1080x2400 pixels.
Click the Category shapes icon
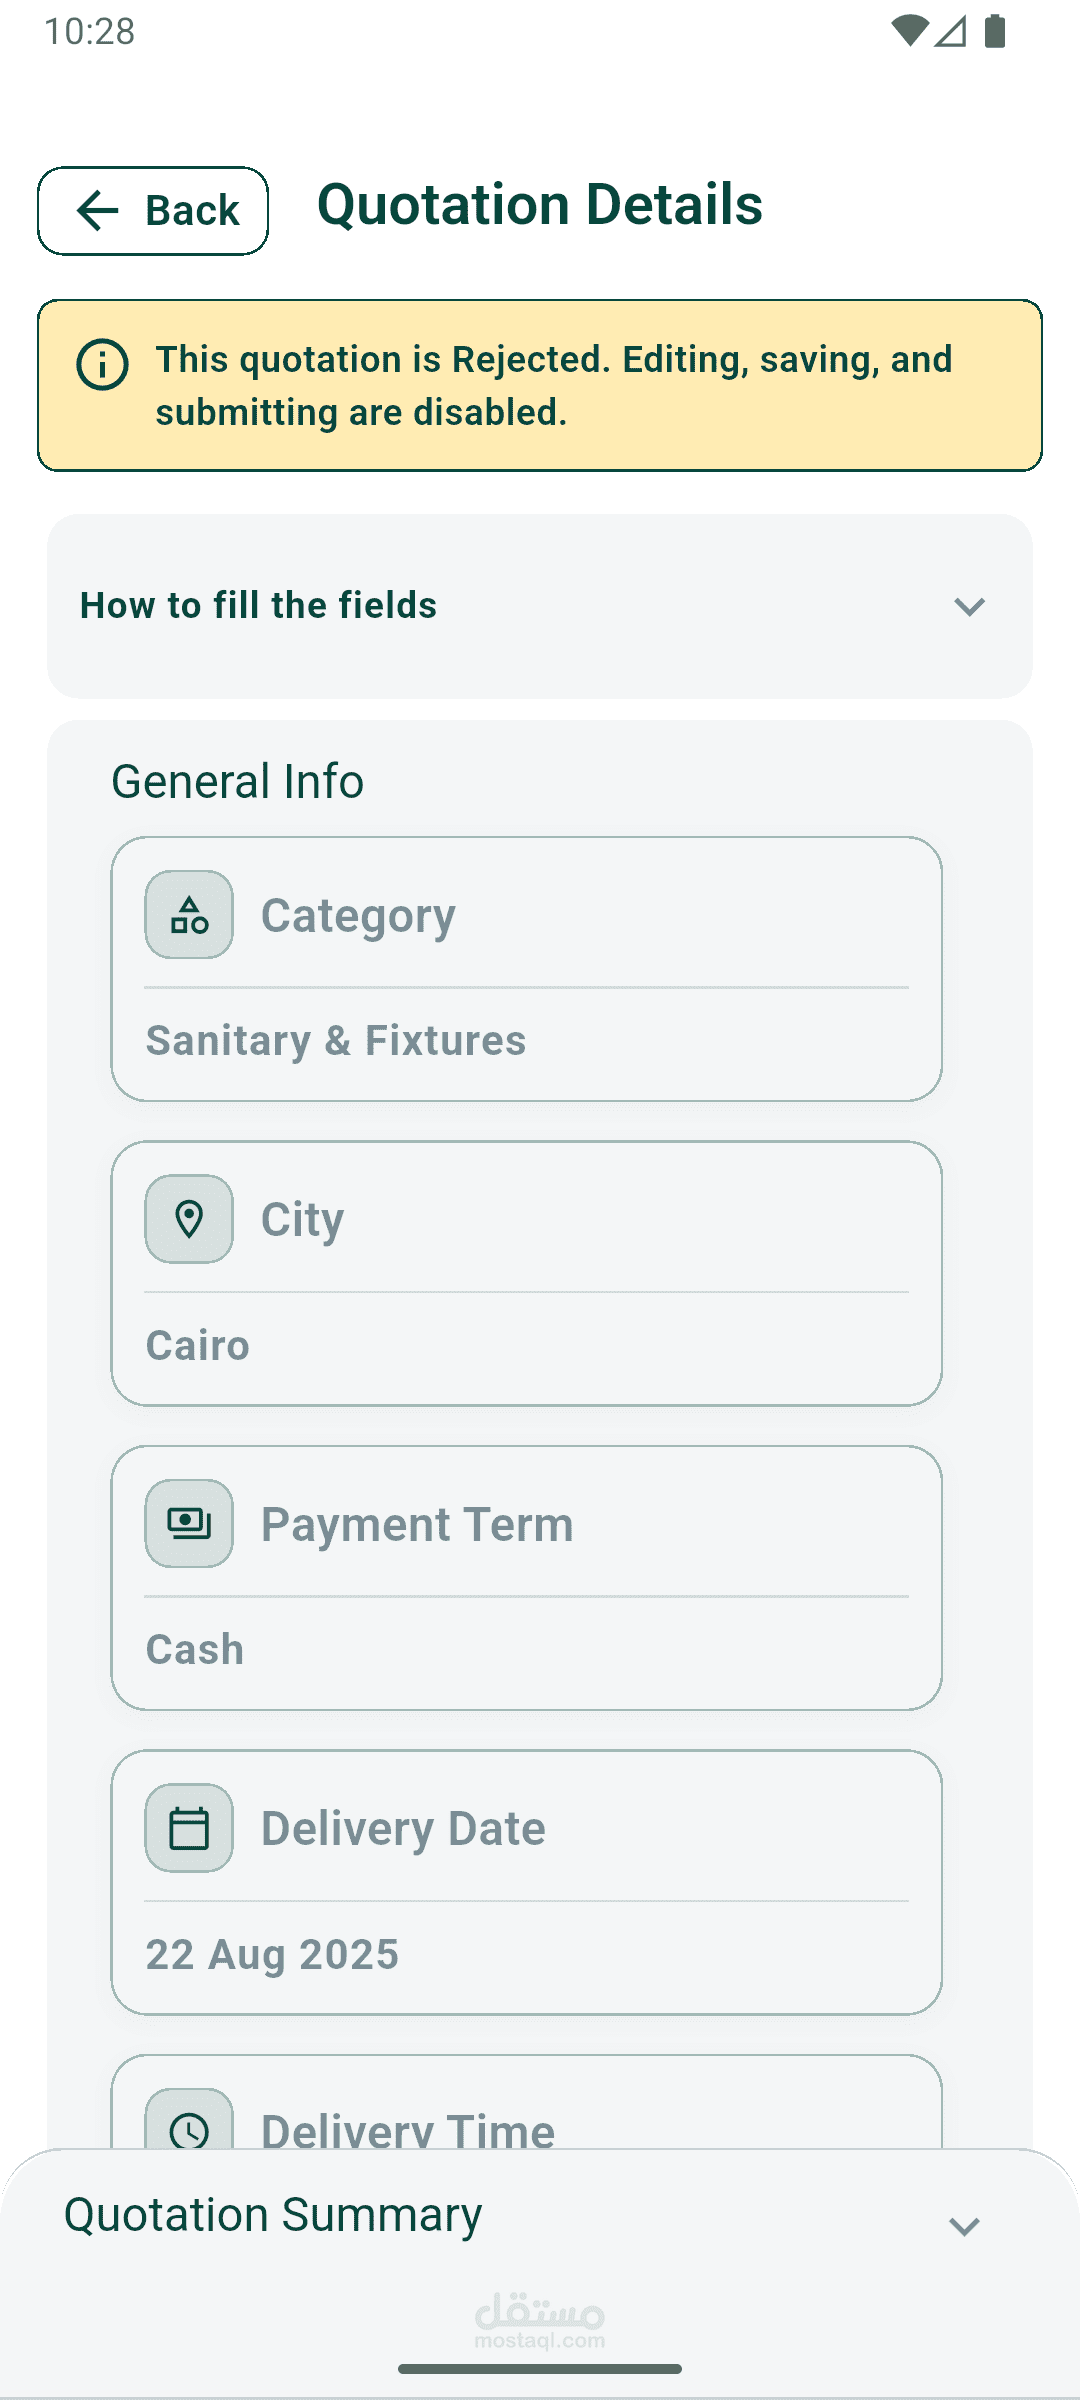189,915
